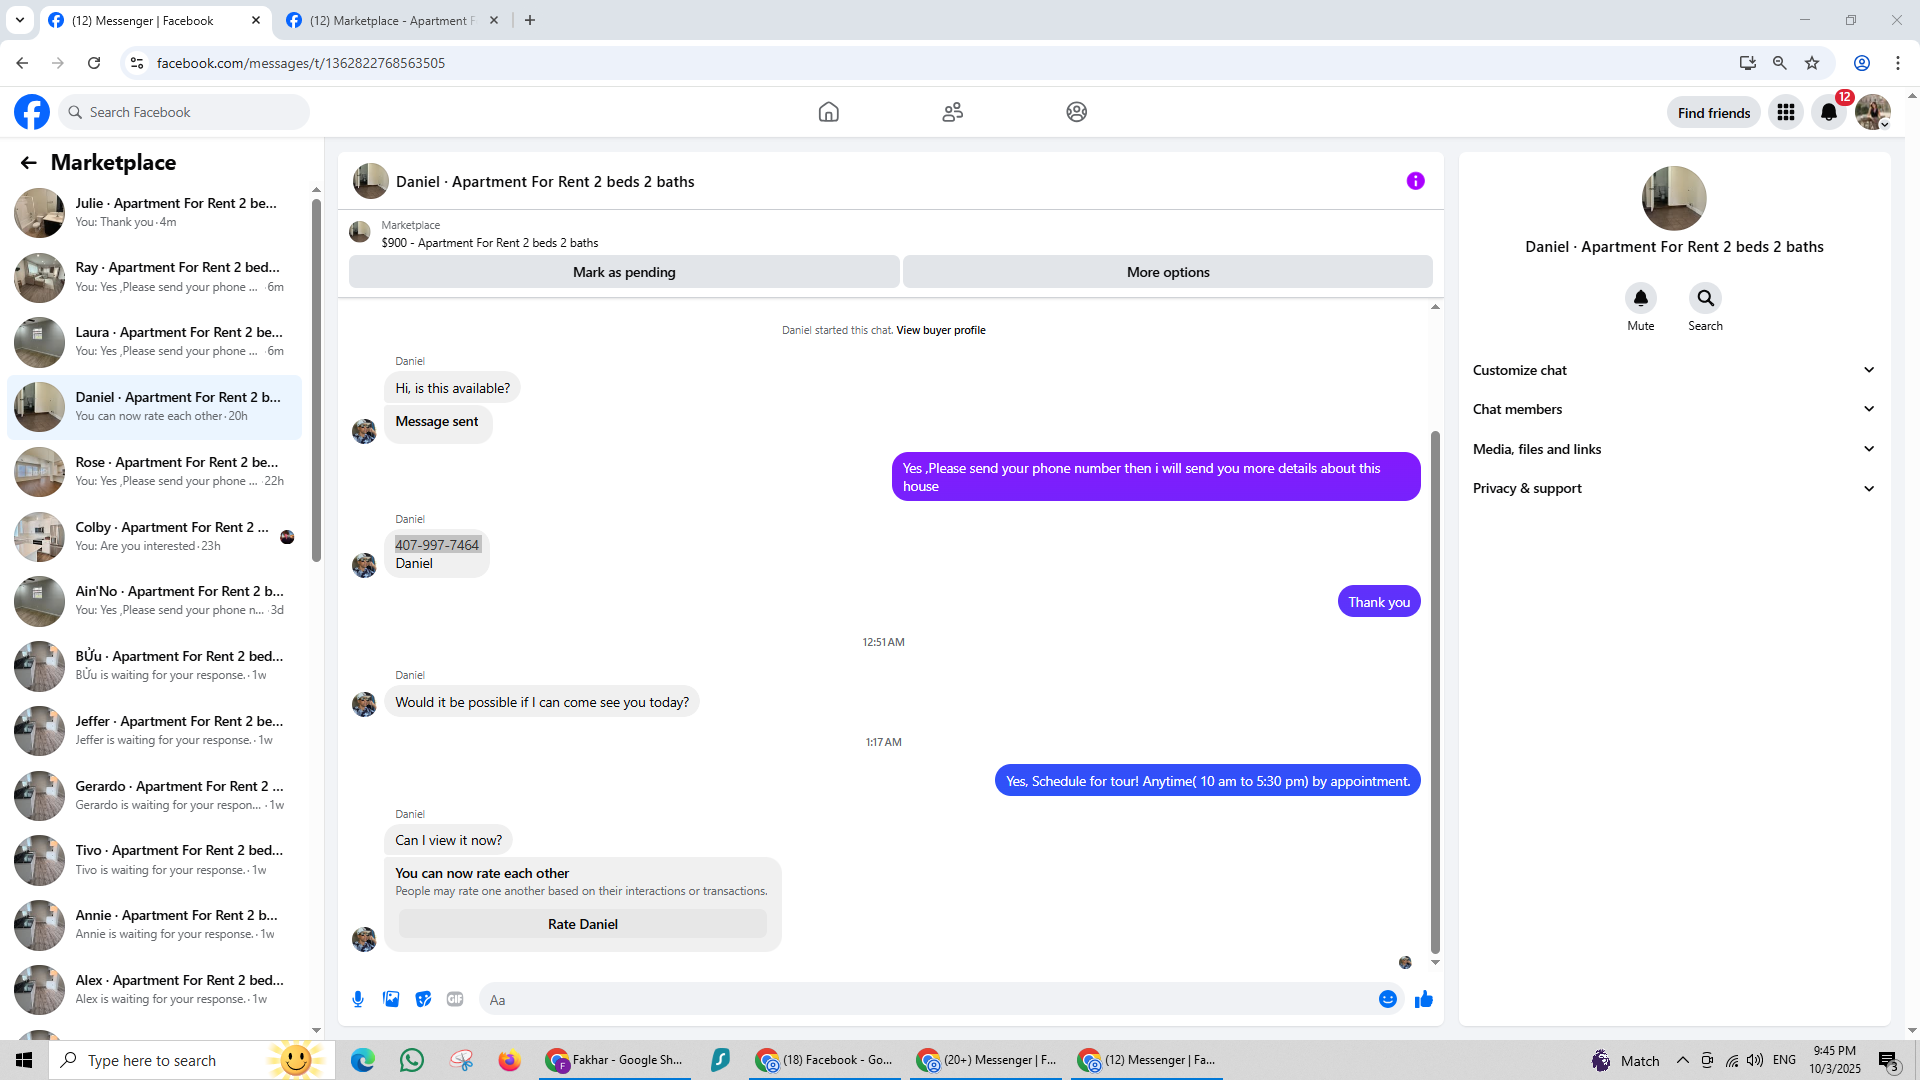The width and height of the screenshot is (1920, 1080).
Task: Send a thumbs-up like
Action: (1424, 999)
